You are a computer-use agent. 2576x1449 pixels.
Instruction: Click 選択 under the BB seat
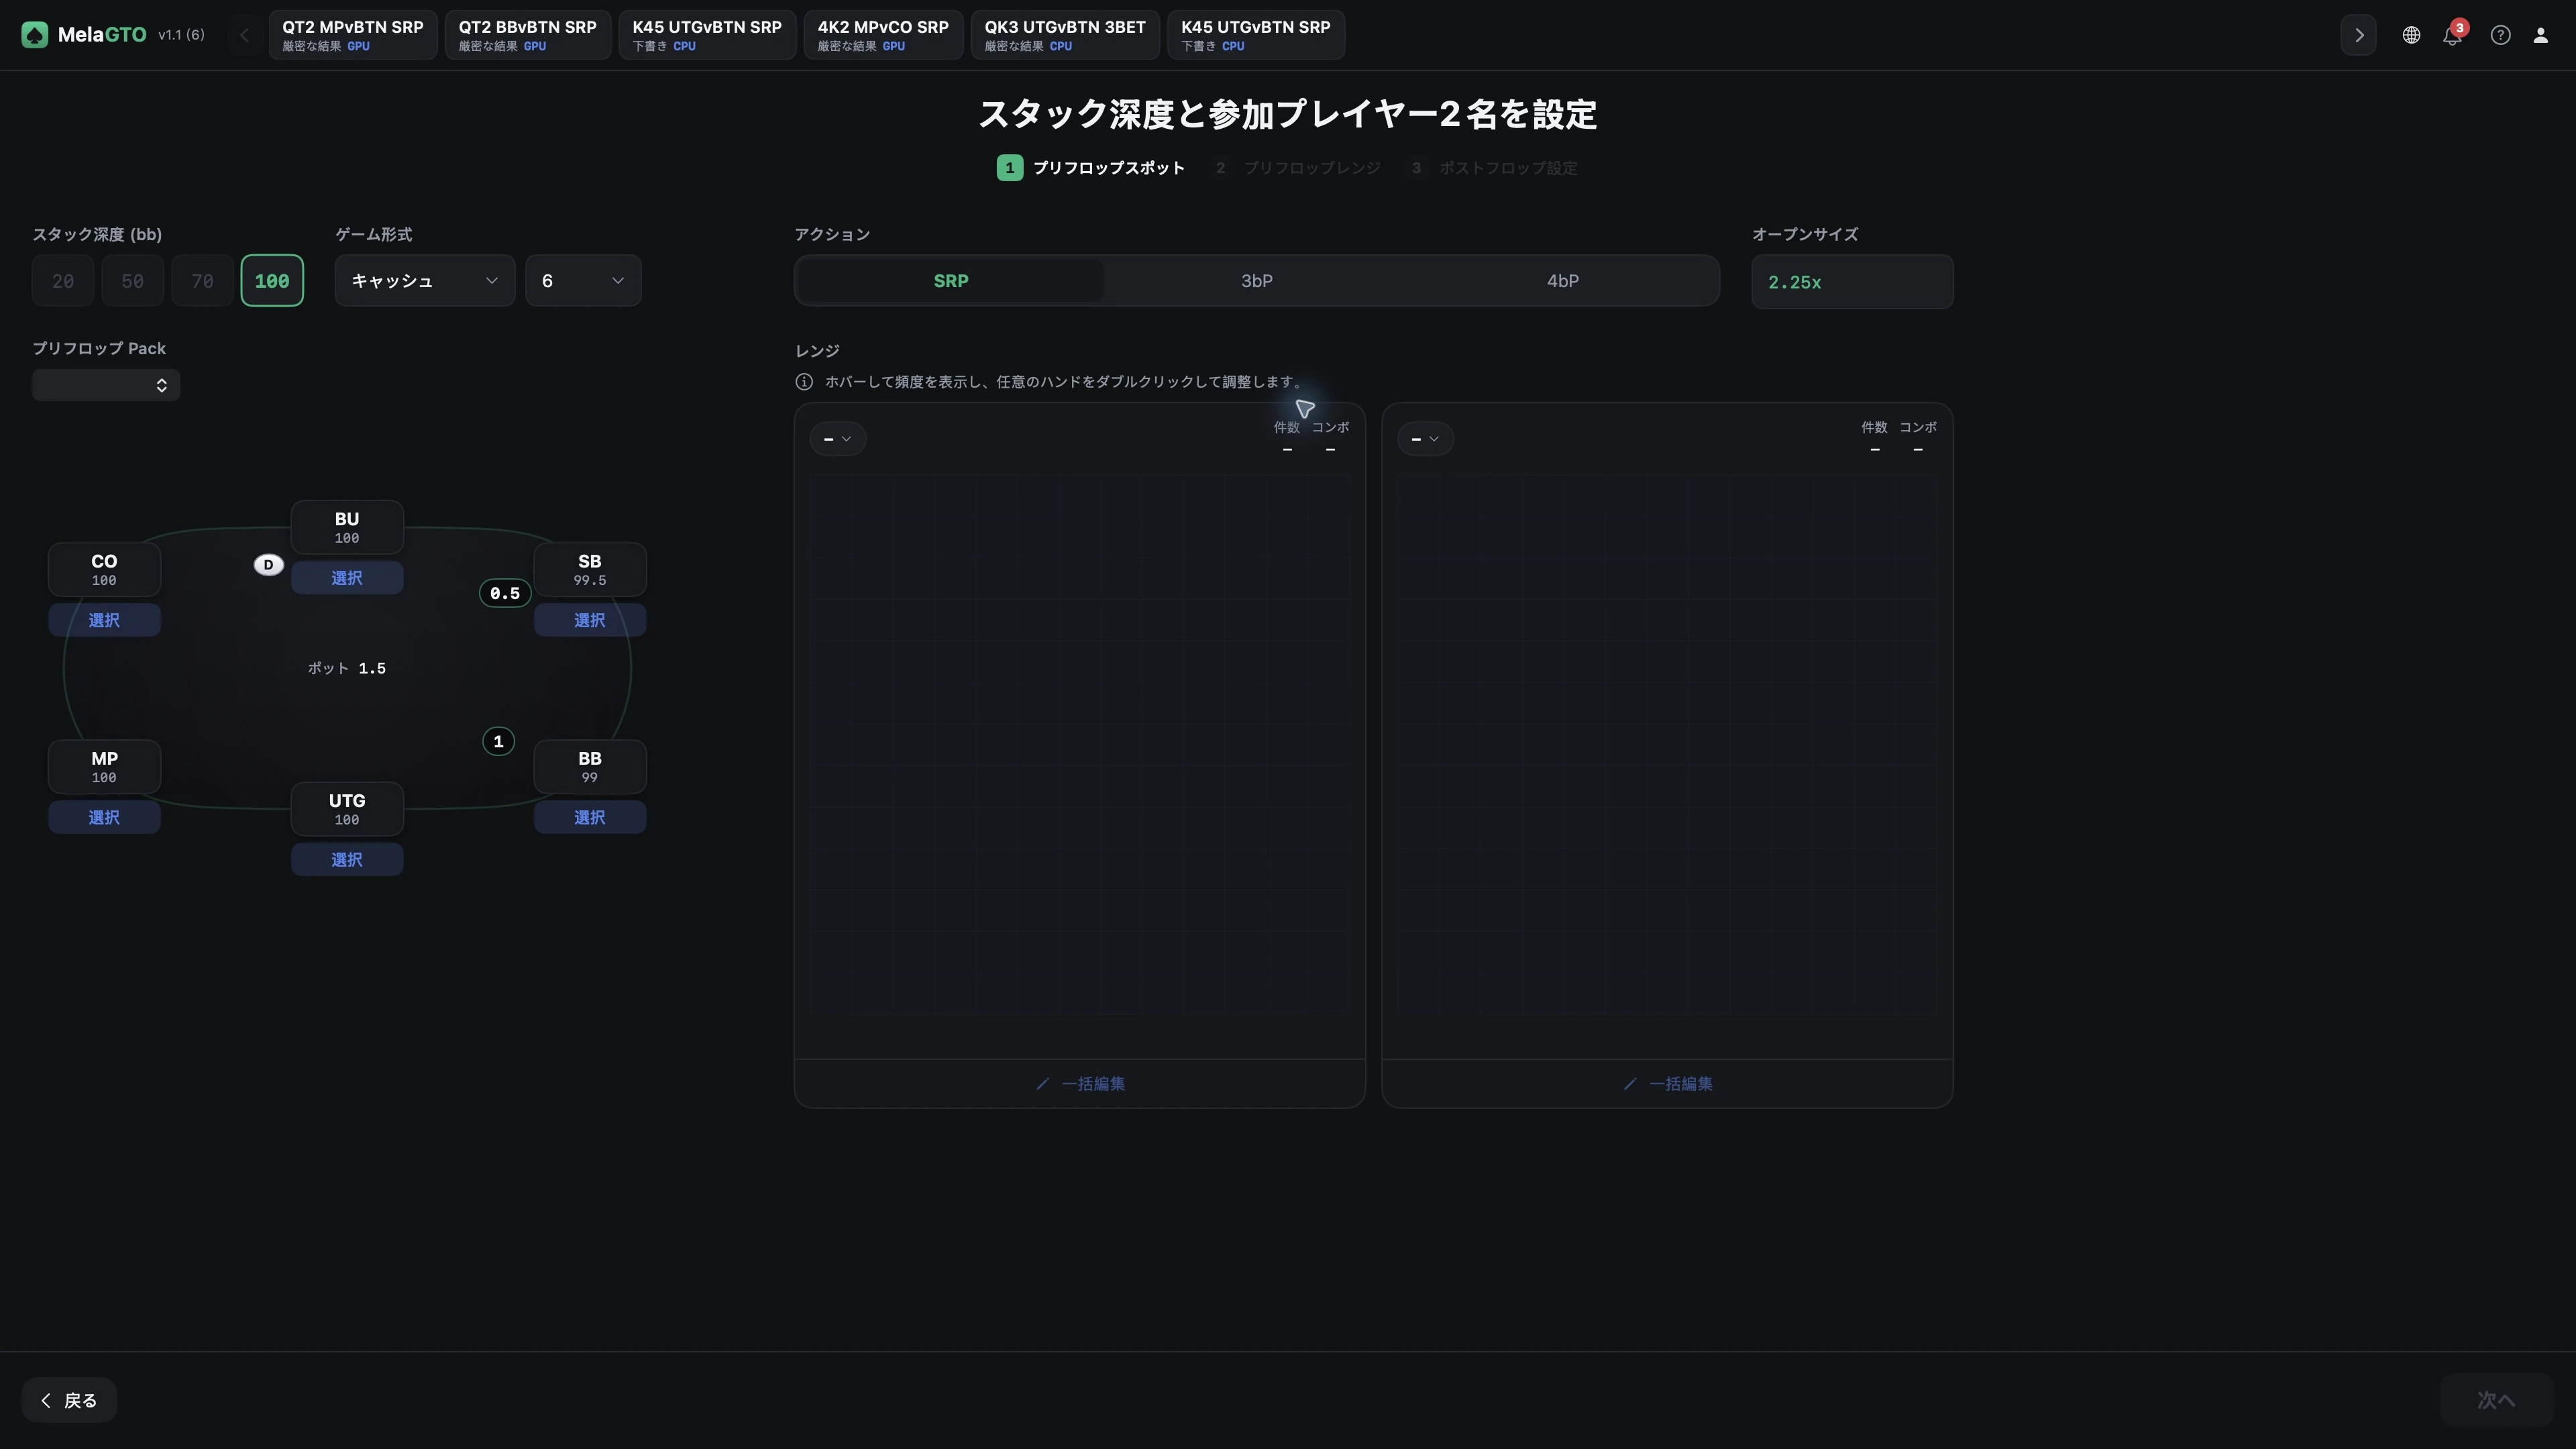pos(590,817)
